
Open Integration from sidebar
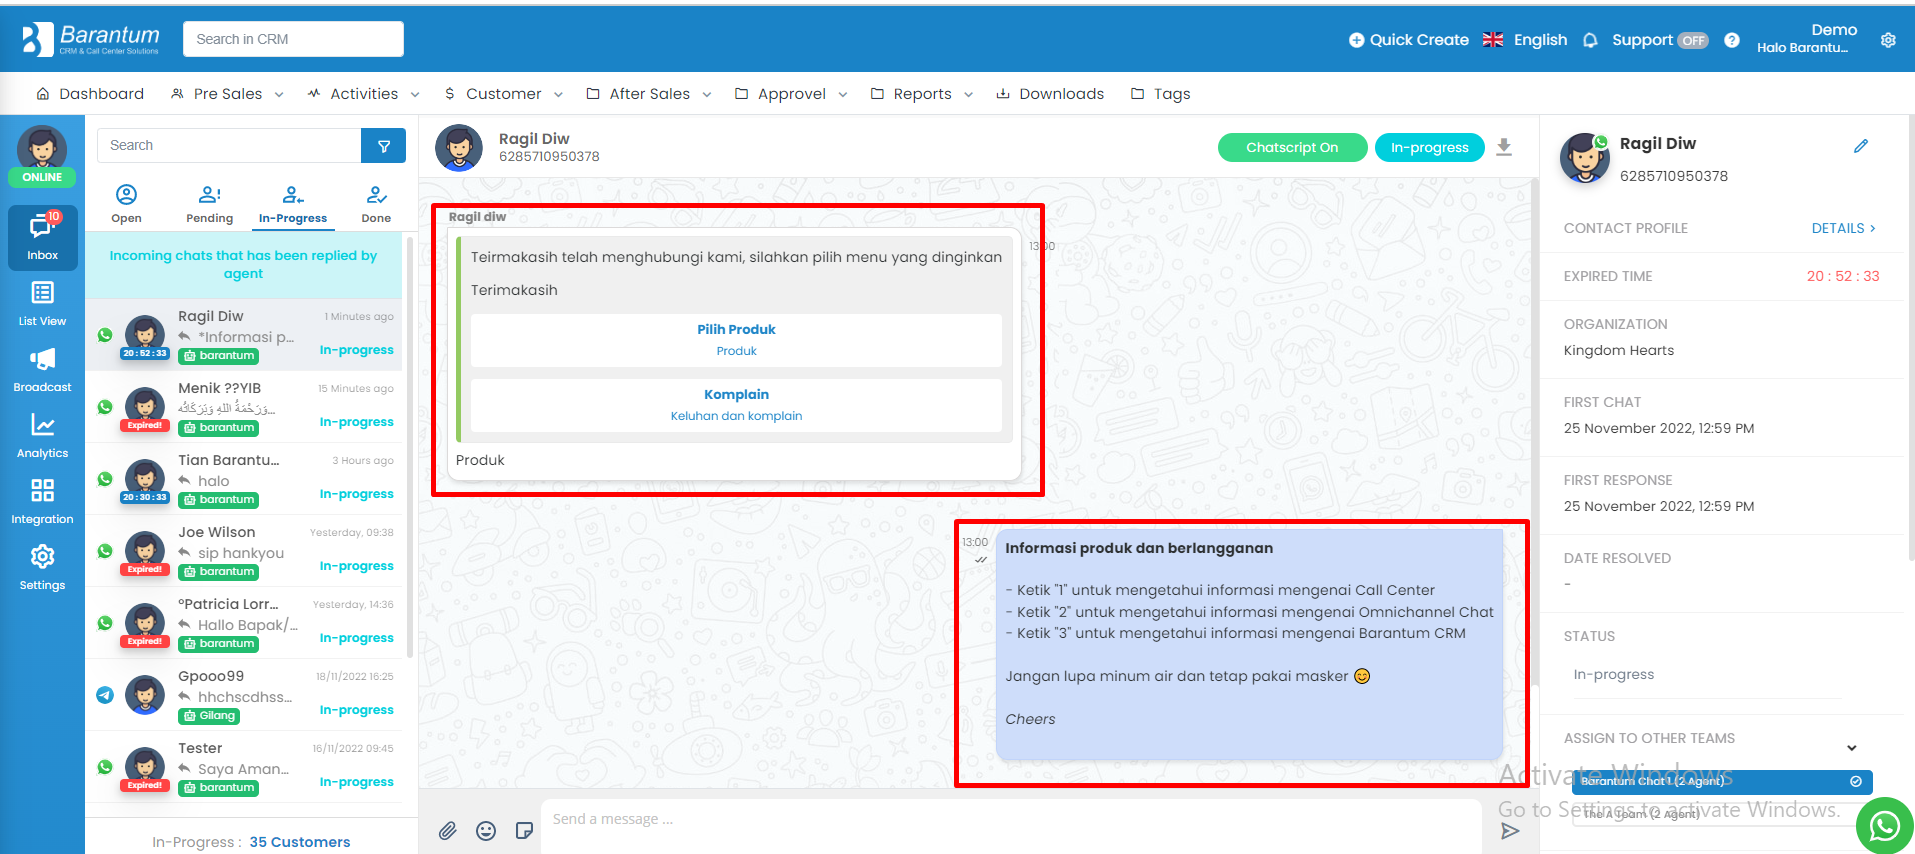click(x=42, y=502)
